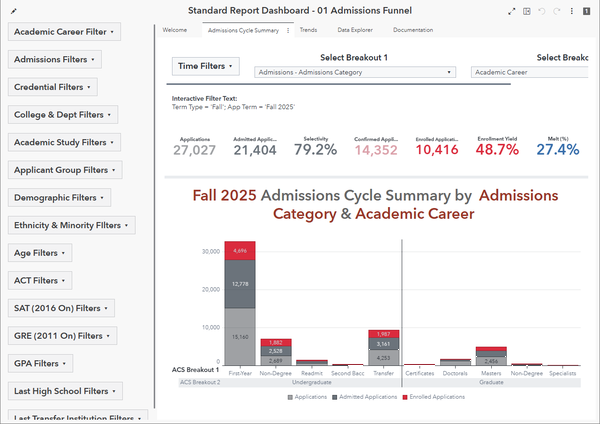Open the Documentation tab
600x424 pixels.
413,30
